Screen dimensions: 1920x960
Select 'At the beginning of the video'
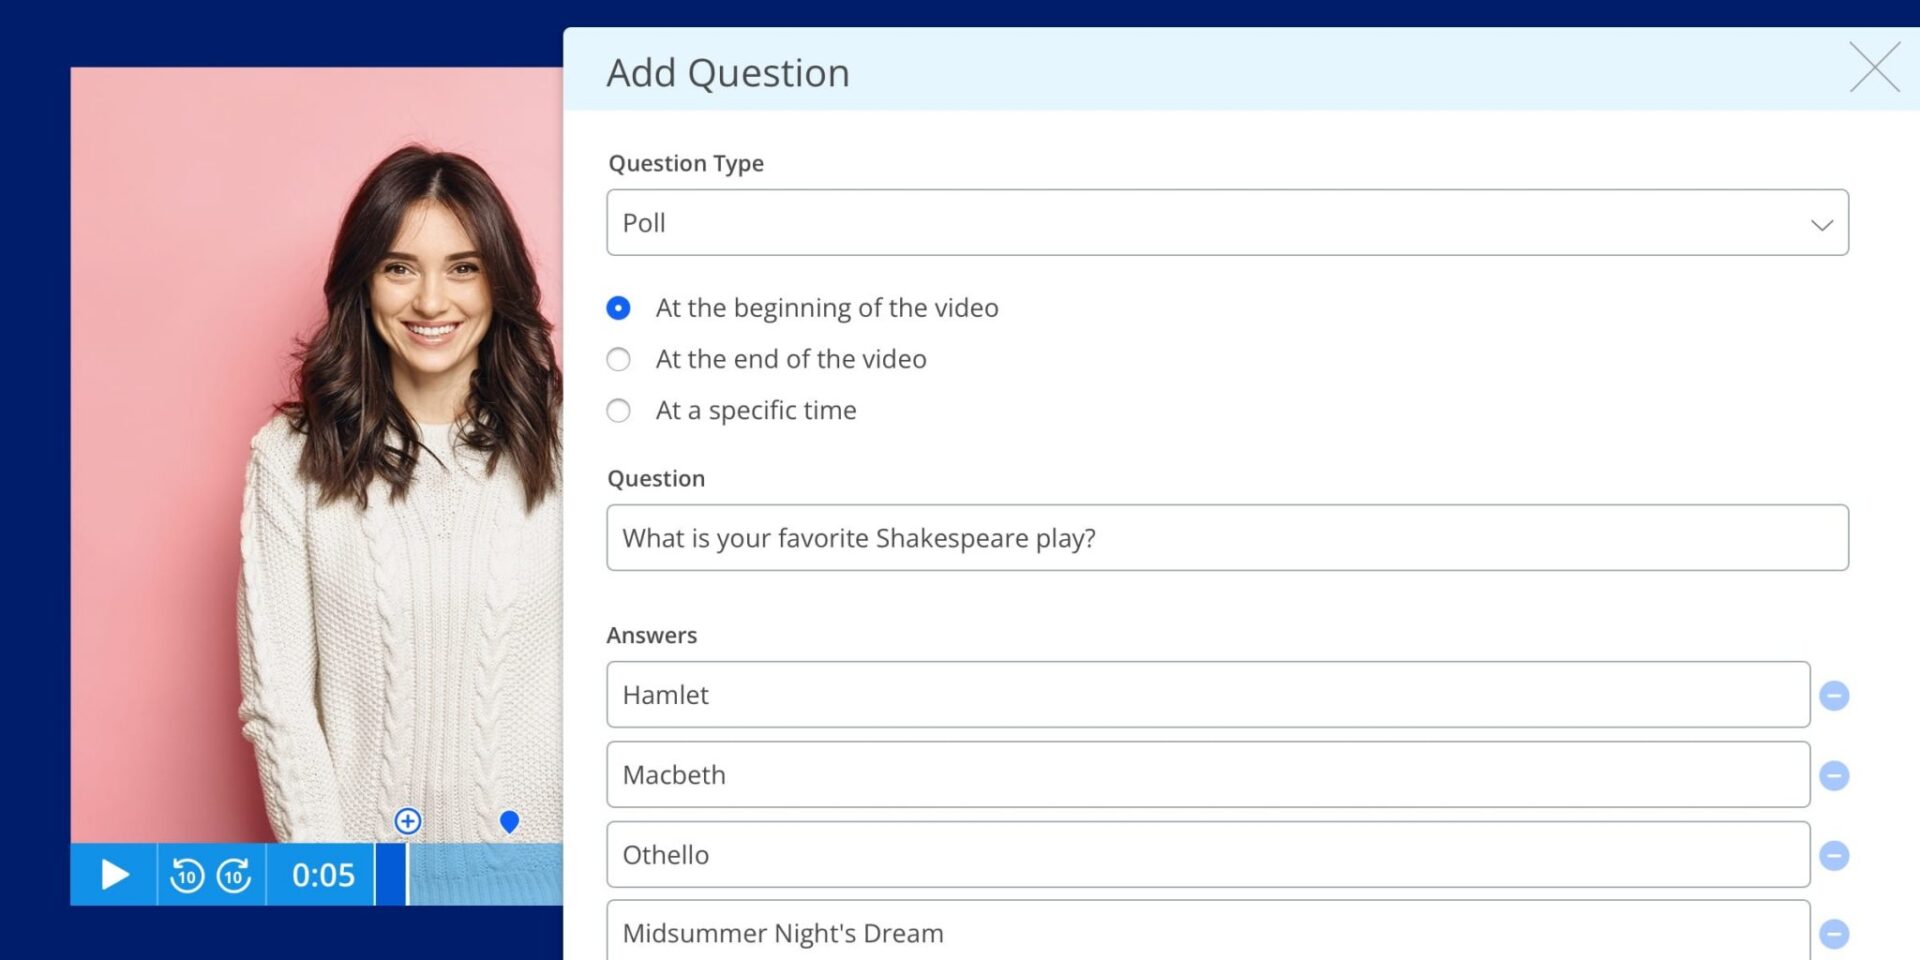coord(618,308)
